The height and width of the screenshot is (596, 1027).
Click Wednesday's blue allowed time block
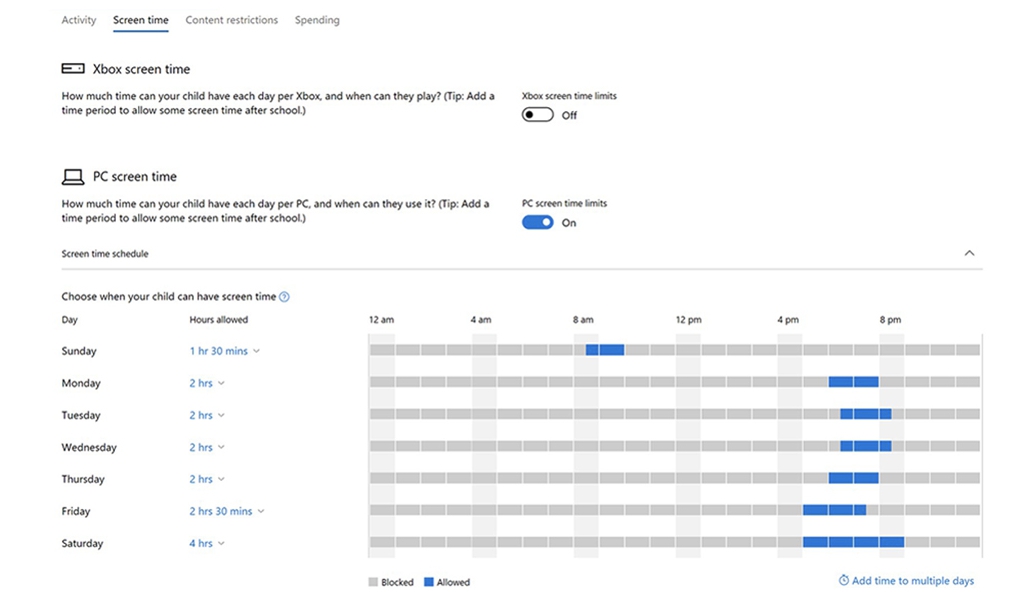[x=866, y=446]
